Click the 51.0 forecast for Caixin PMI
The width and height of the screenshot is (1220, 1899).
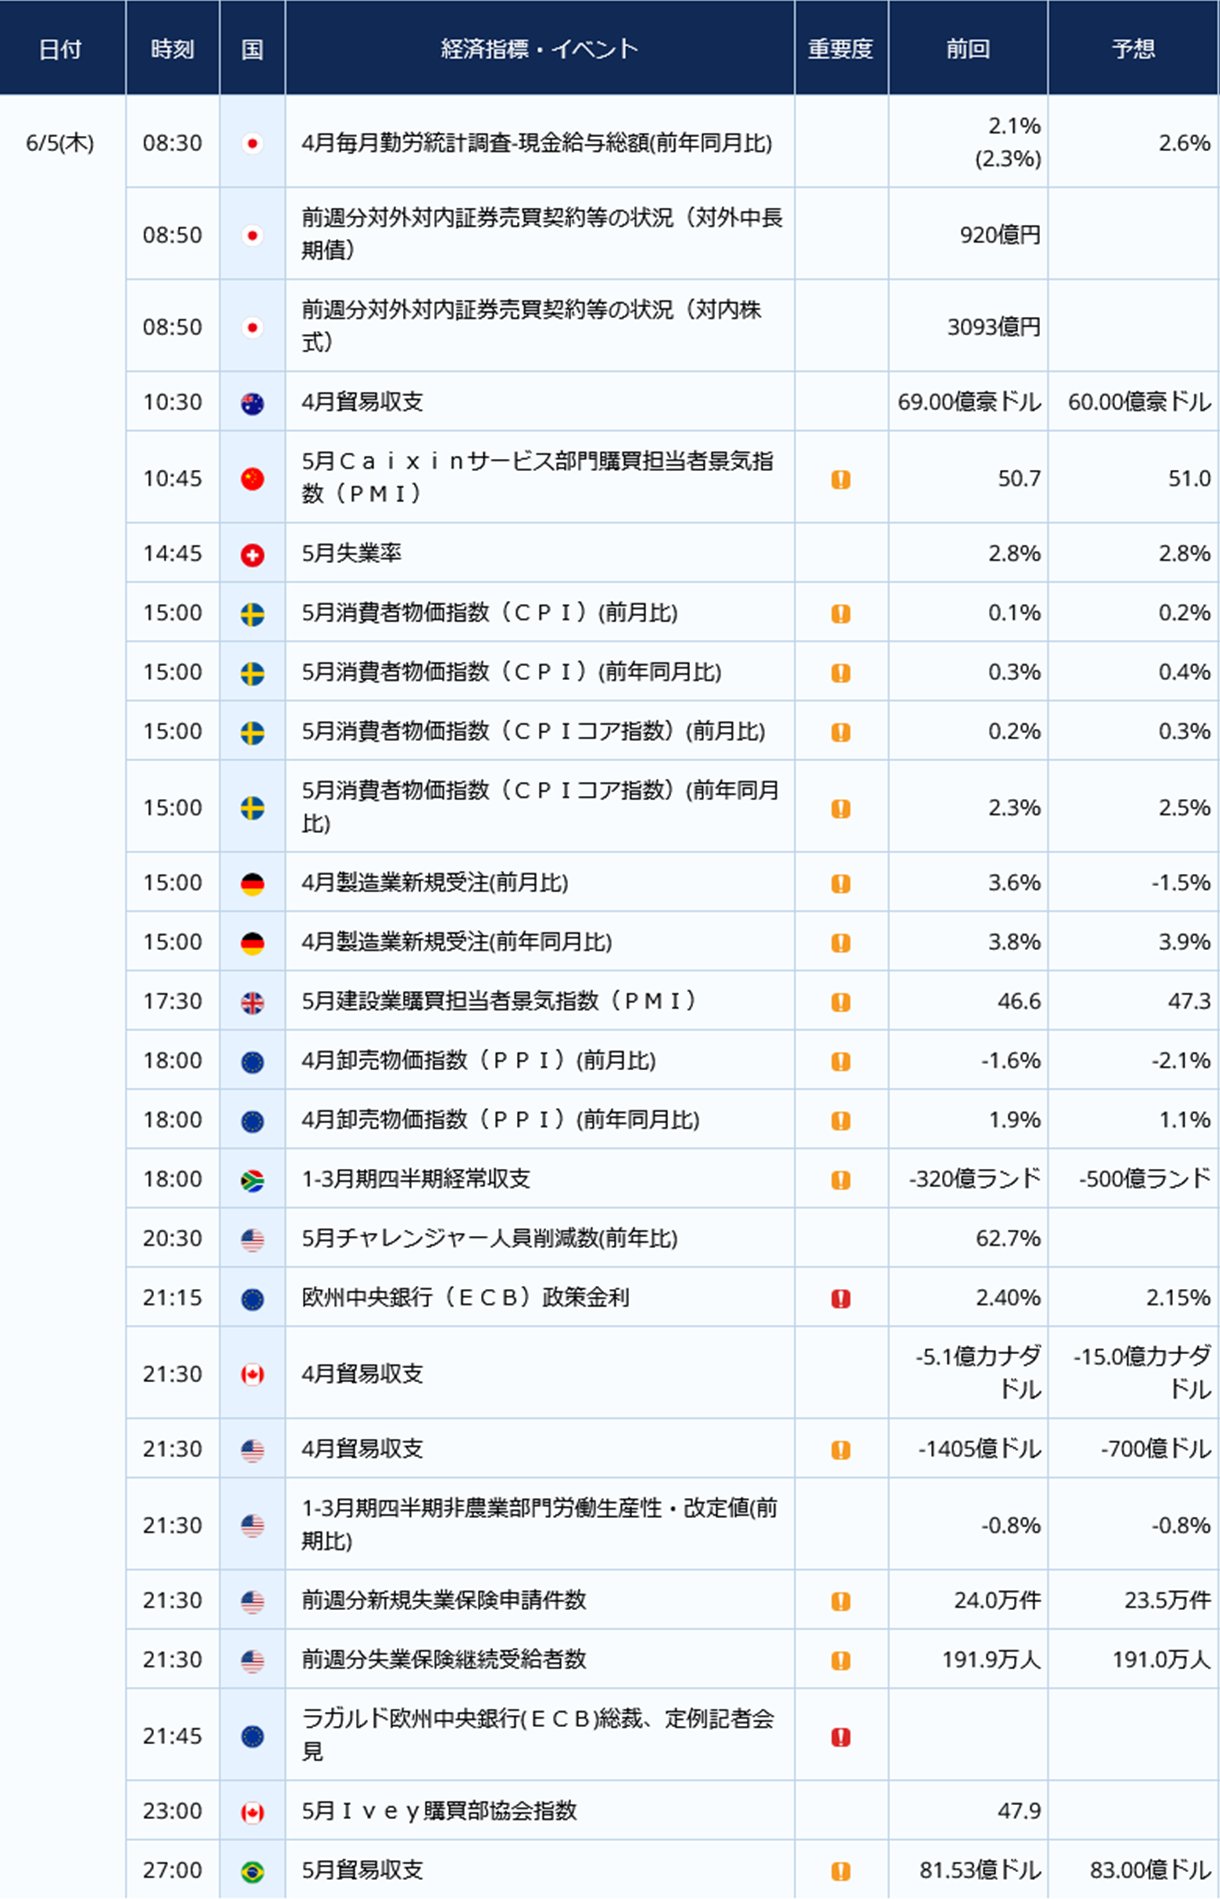(x=1189, y=478)
